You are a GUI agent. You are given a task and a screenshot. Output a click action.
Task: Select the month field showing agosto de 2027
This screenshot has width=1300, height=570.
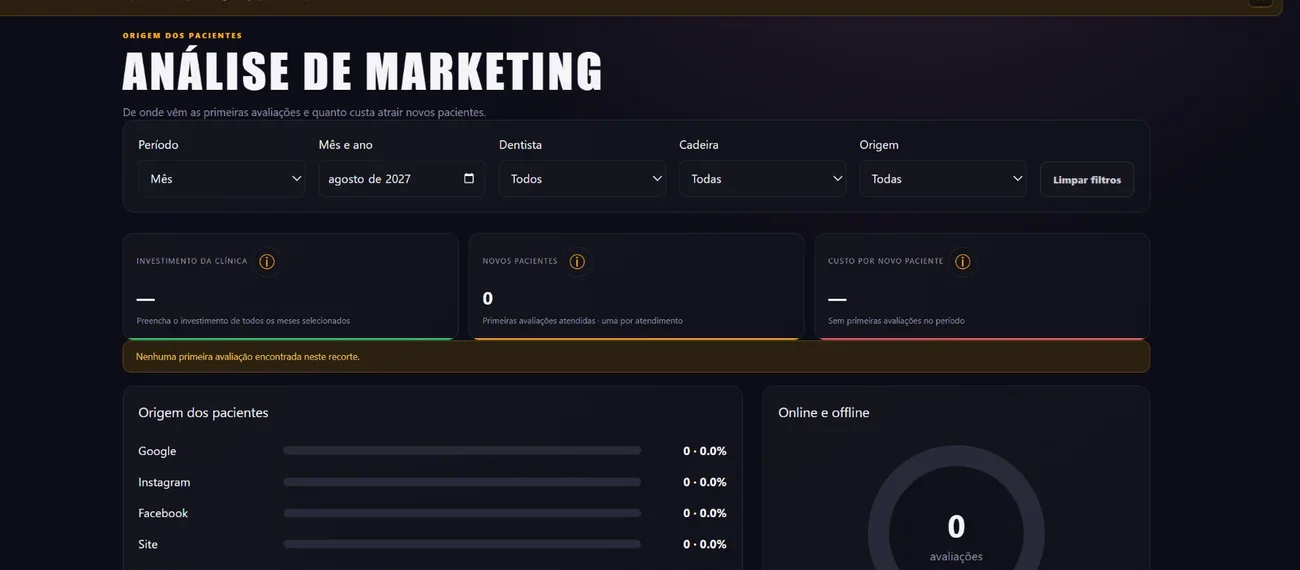(402, 179)
